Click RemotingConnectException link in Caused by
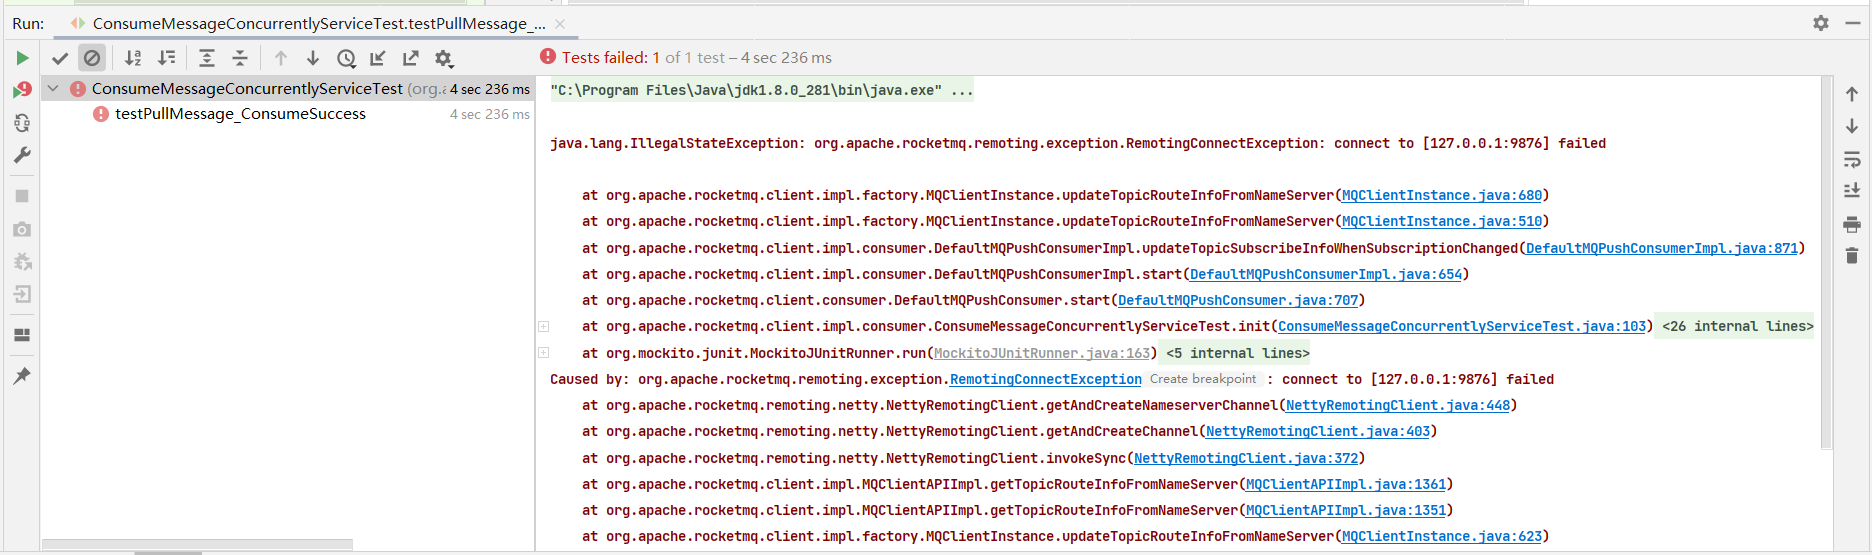The image size is (1872, 555). point(1046,379)
